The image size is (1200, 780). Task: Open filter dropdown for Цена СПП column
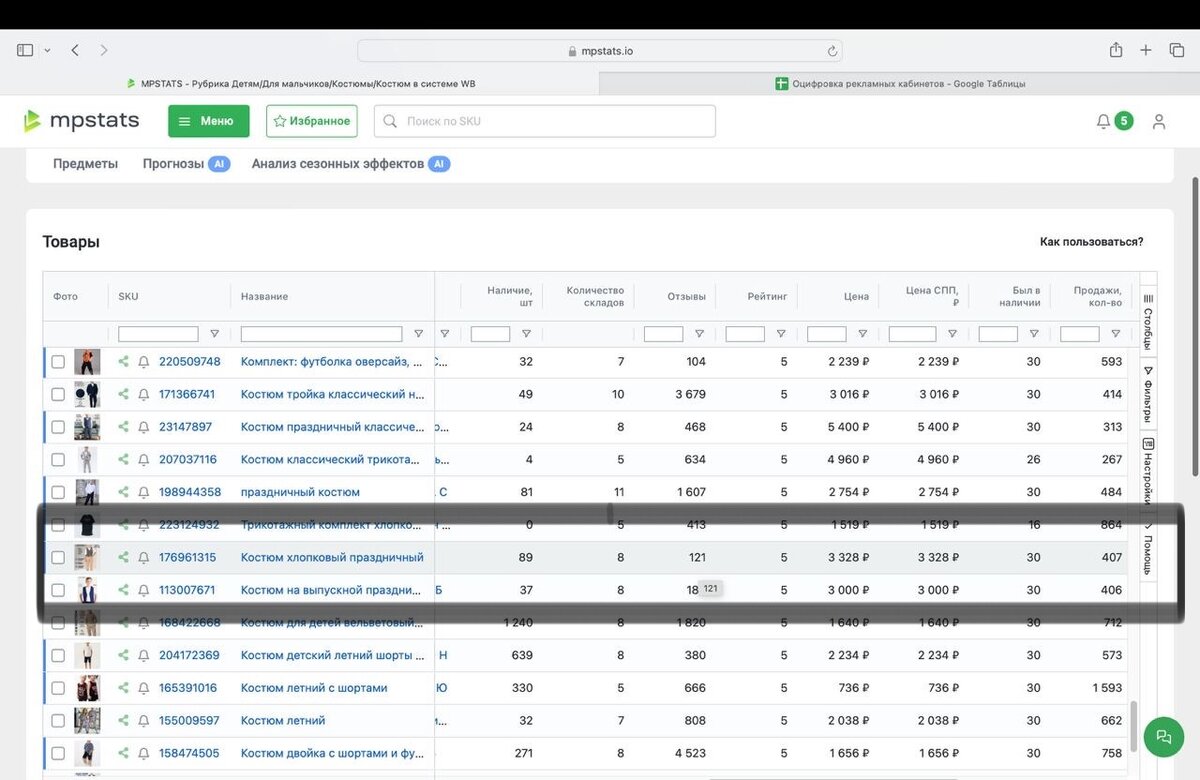952,334
